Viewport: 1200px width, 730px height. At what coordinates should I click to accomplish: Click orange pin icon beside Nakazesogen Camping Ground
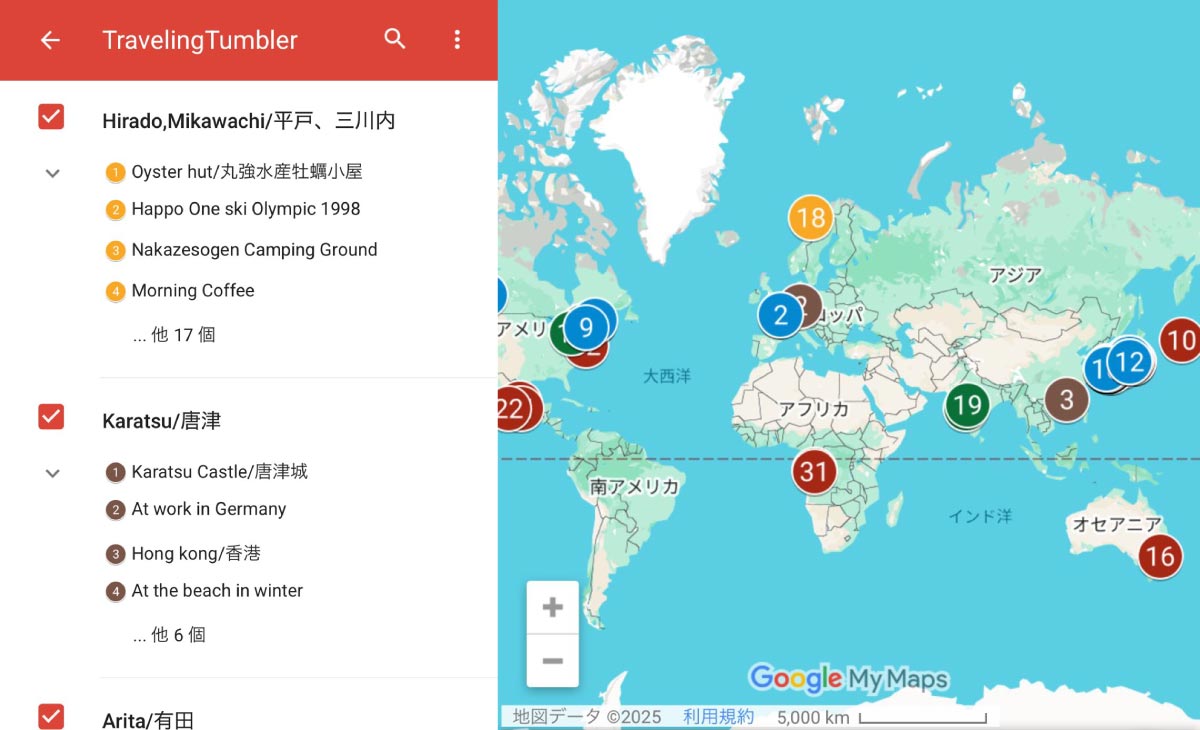115,251
